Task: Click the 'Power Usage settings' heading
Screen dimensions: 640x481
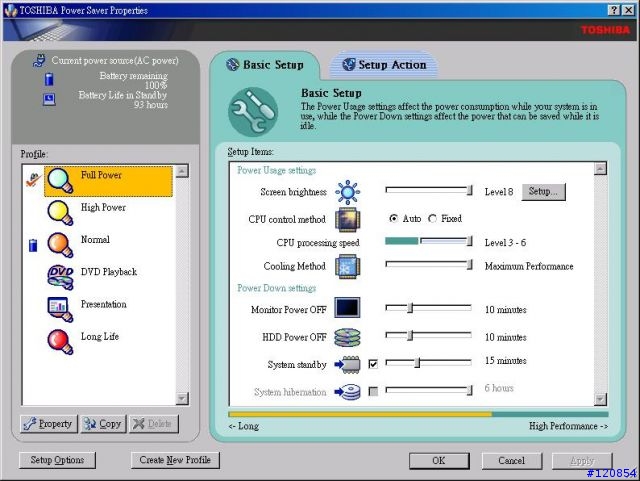Action: pos(277,170)
